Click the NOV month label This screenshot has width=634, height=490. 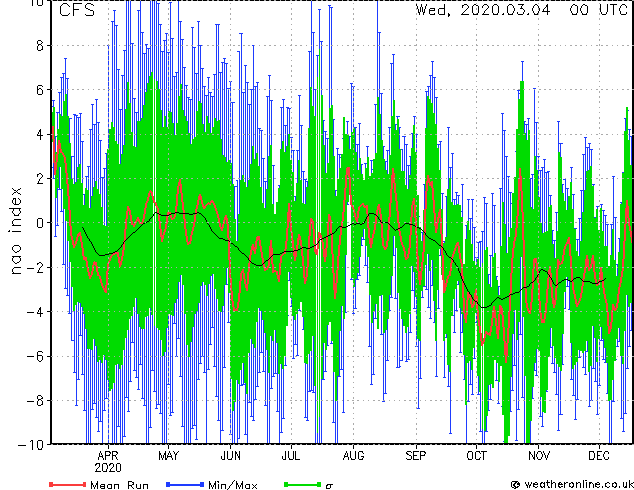click(539, 456)
